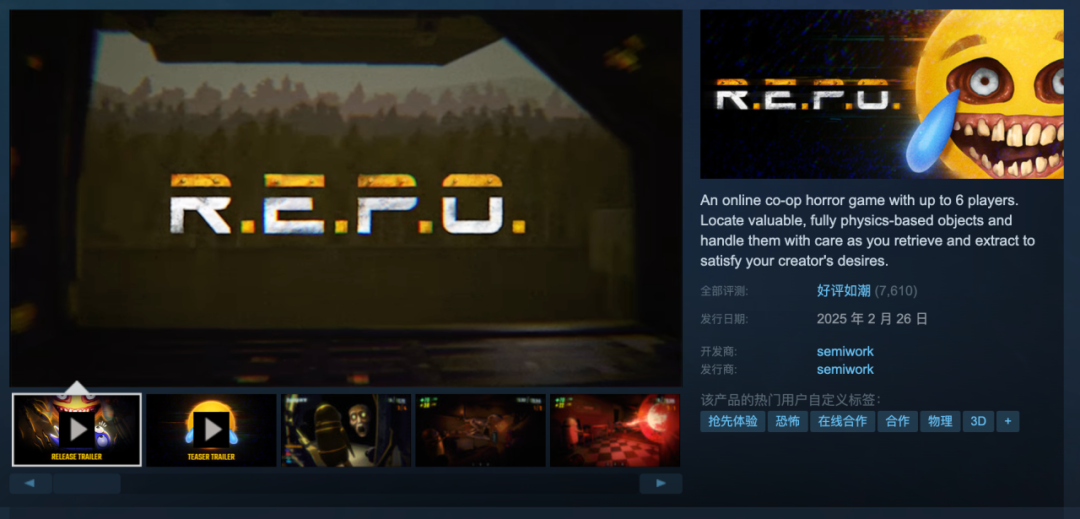The image size is (1080, 519).
Task: Select the 抢先体验 tag
Action: (x=733, y=421)
